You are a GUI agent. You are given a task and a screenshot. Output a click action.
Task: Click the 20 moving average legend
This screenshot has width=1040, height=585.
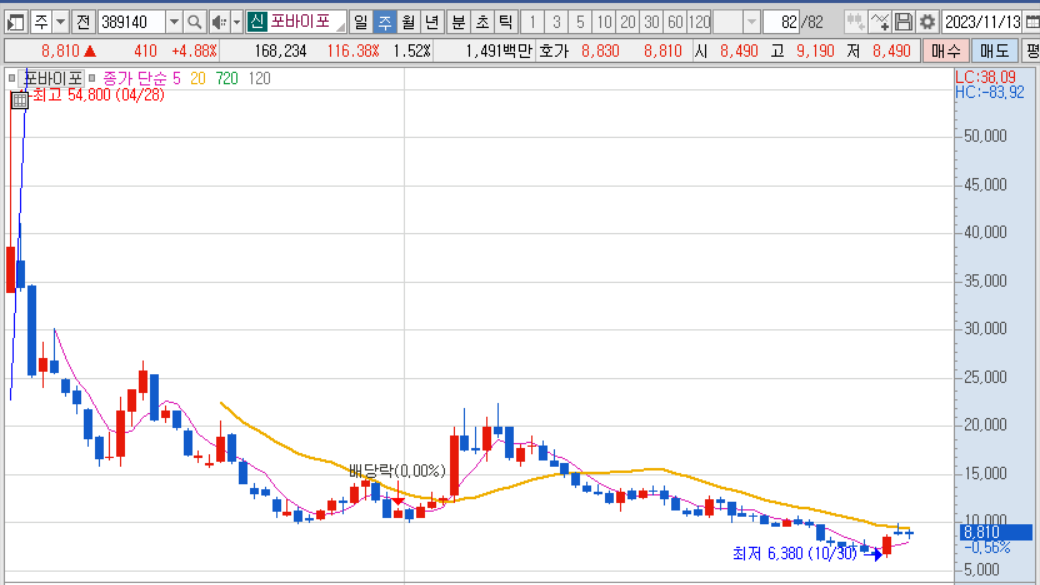(198, 78)
